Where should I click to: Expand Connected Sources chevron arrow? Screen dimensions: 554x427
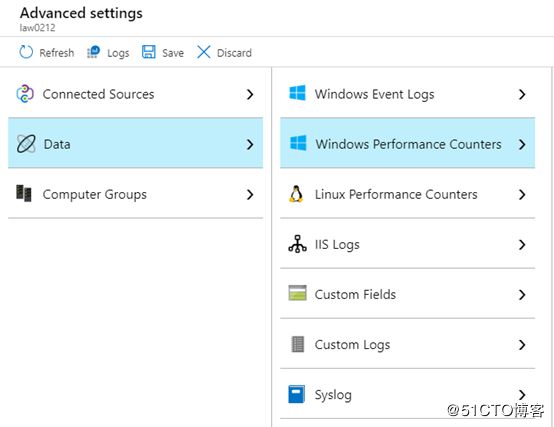point(250,94)
